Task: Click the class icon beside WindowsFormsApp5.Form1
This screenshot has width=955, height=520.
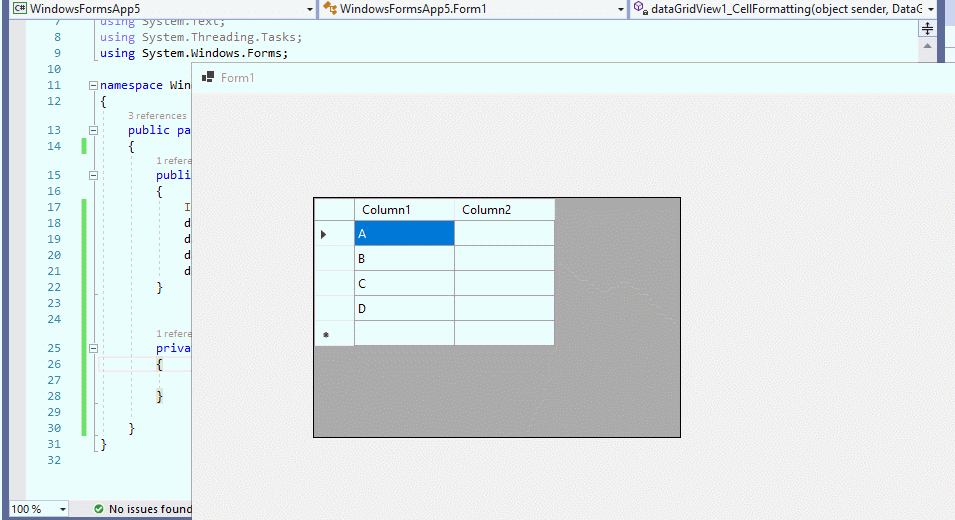Action: coord(329,8)
